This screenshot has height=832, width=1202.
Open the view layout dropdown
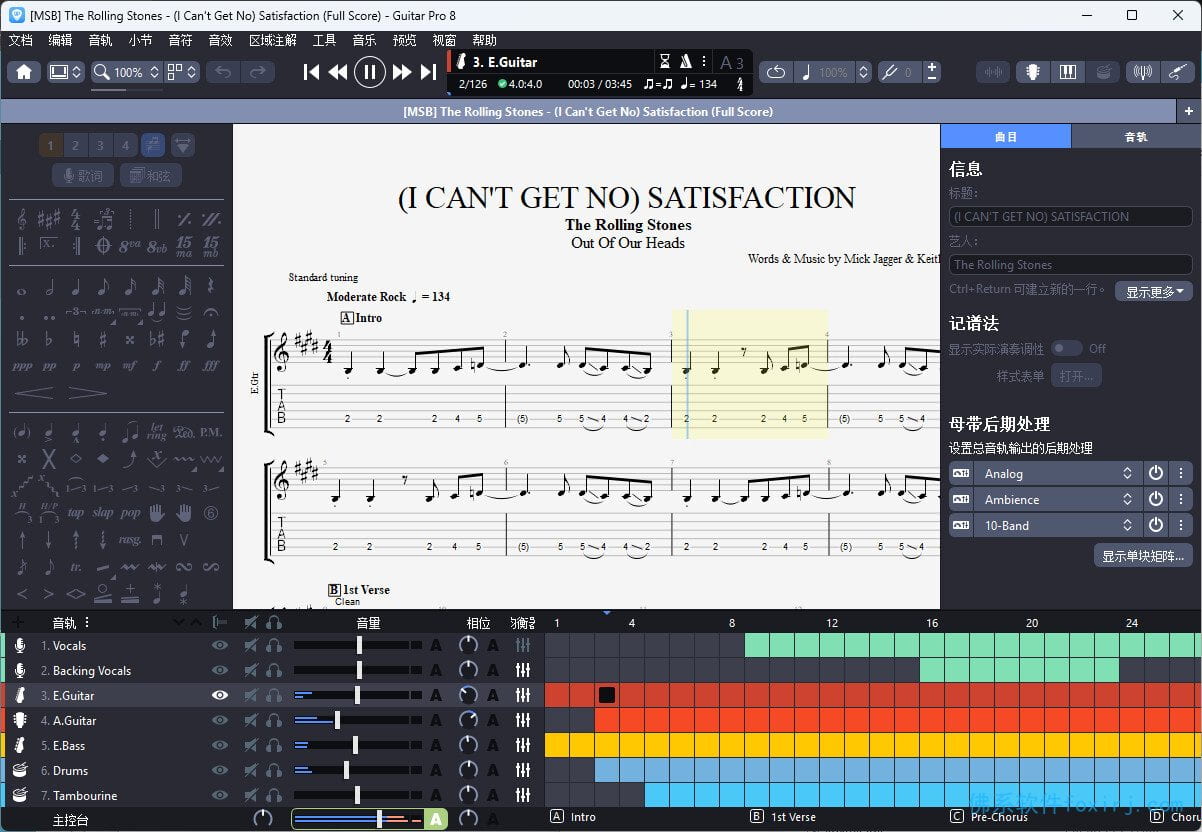(182, 72)
